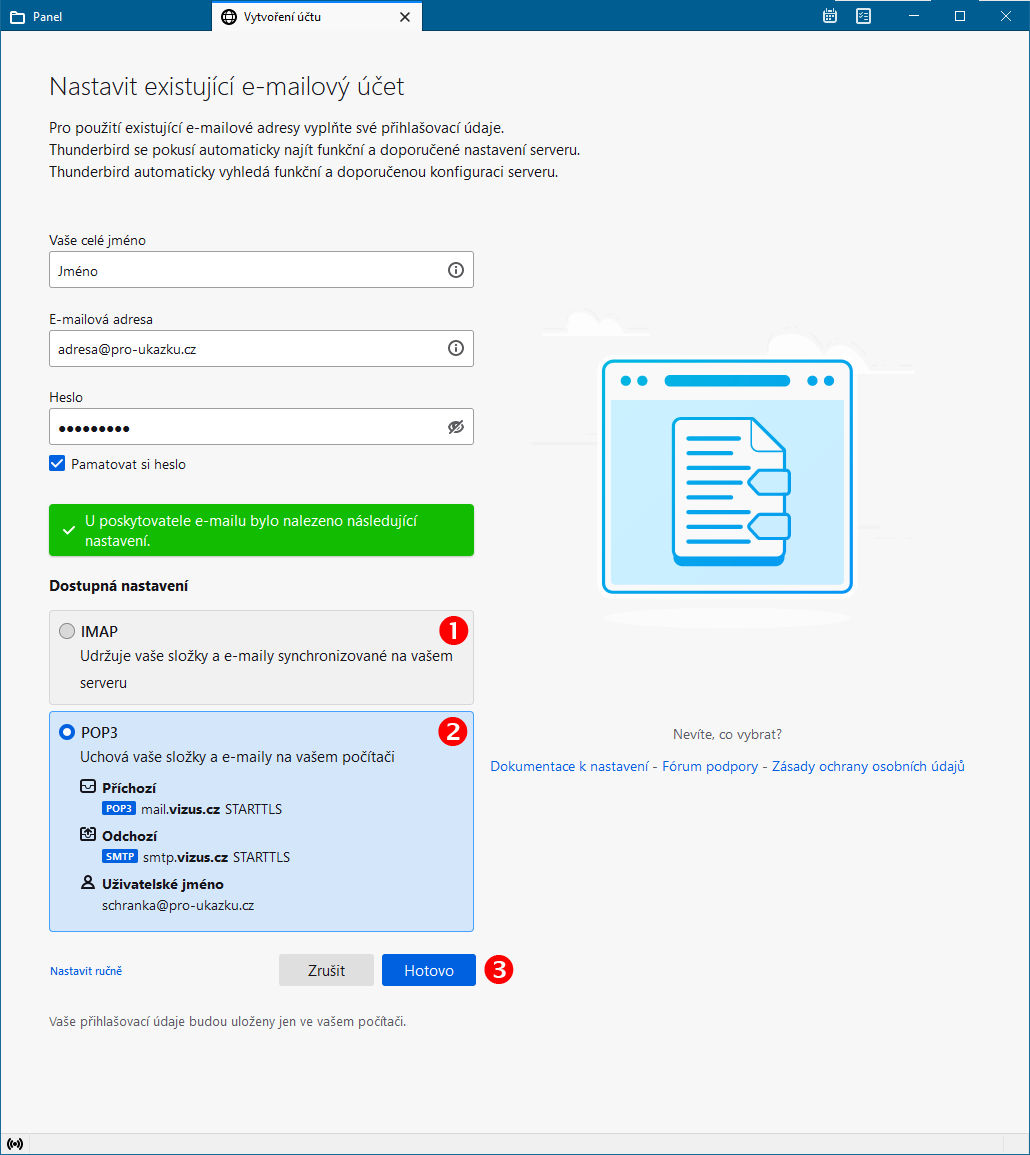Switch to the Panel tab

click(100, 17)
